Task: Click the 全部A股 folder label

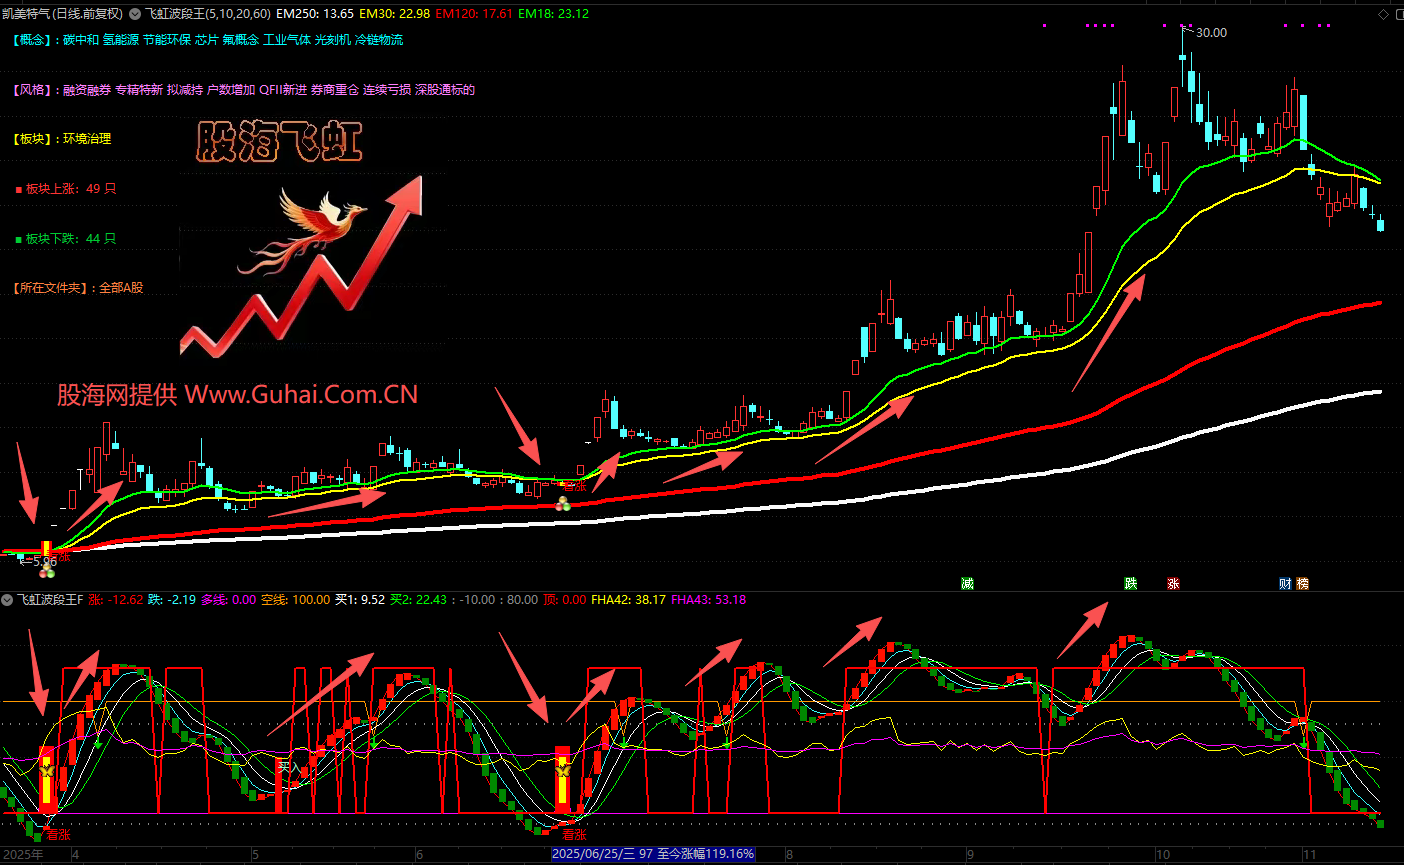Action: (x=121, y=288)
